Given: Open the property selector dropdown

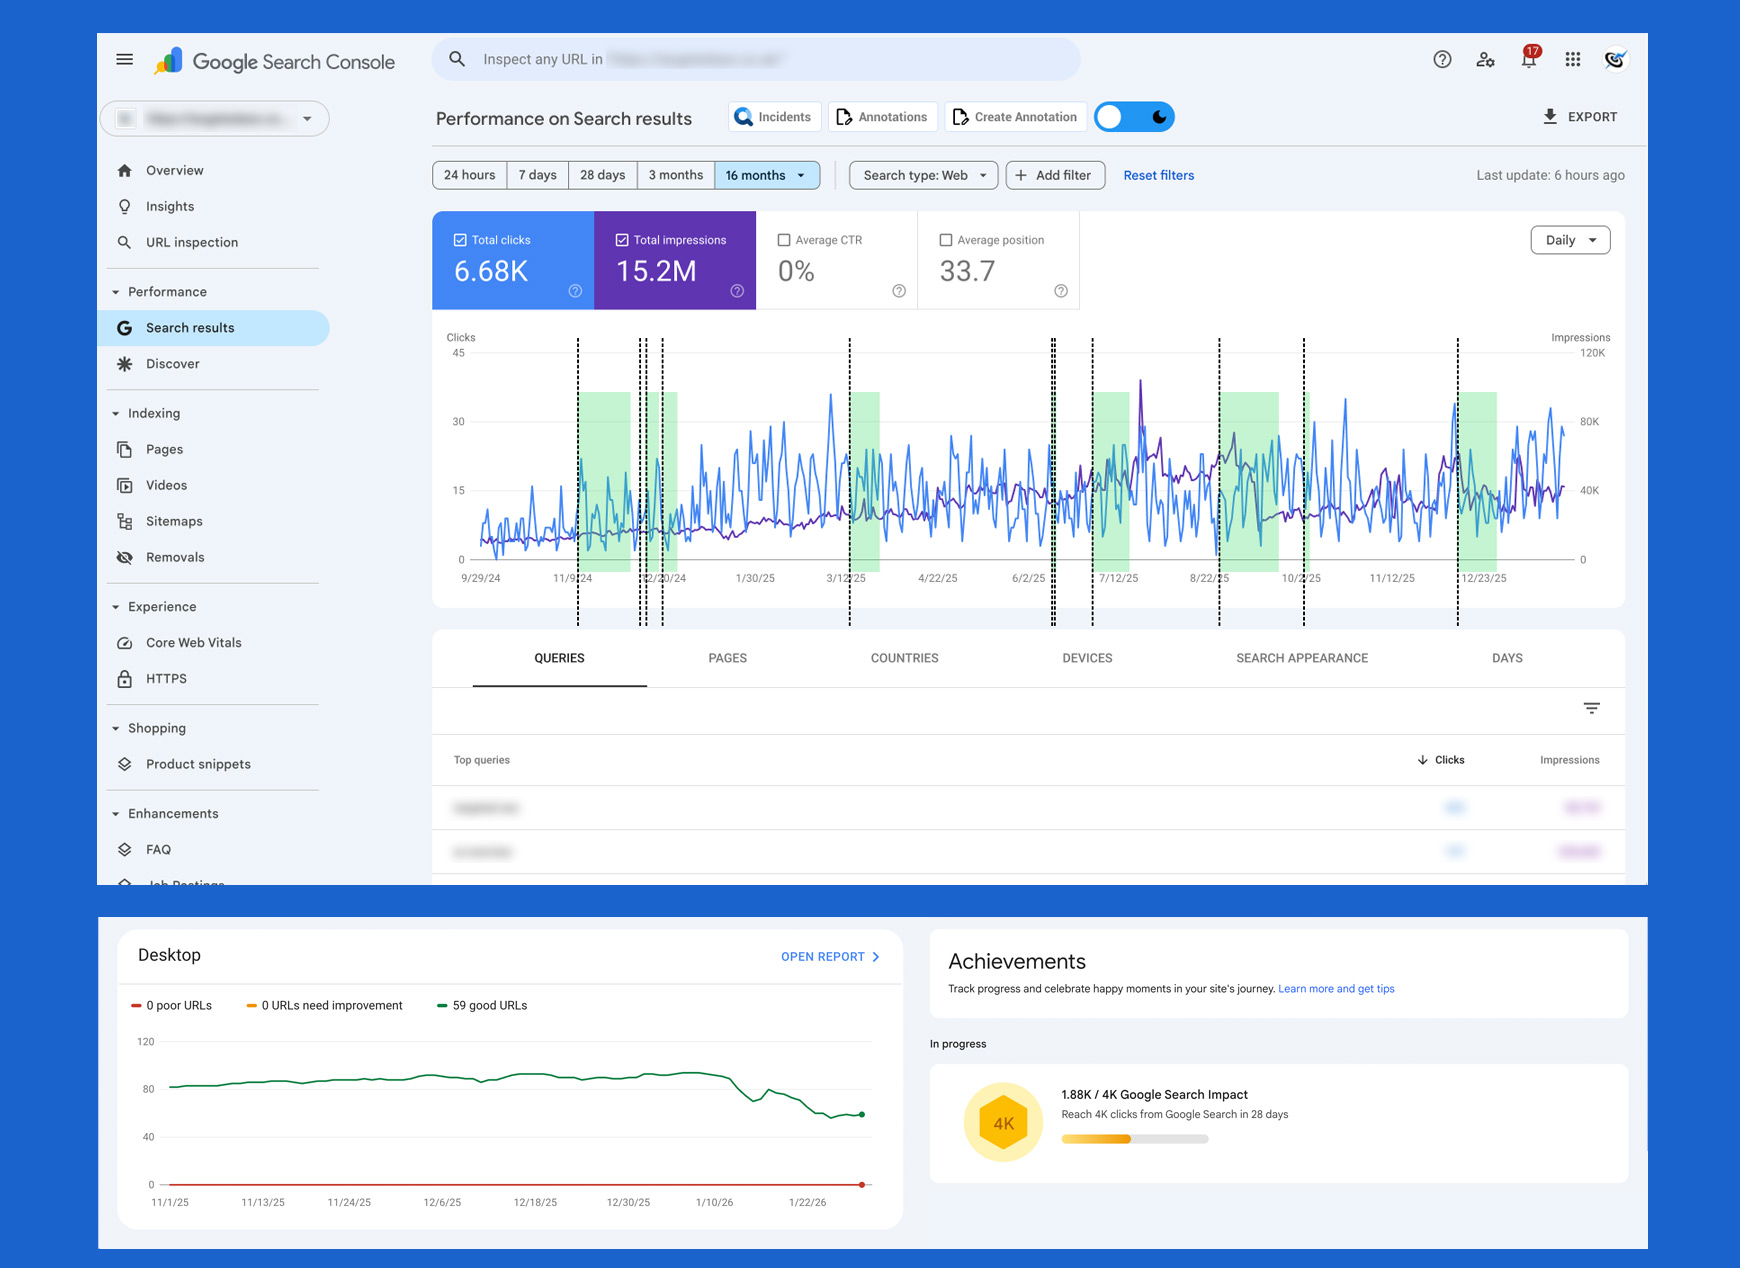Looking at the screenshot, I should (x=214, y=119).
